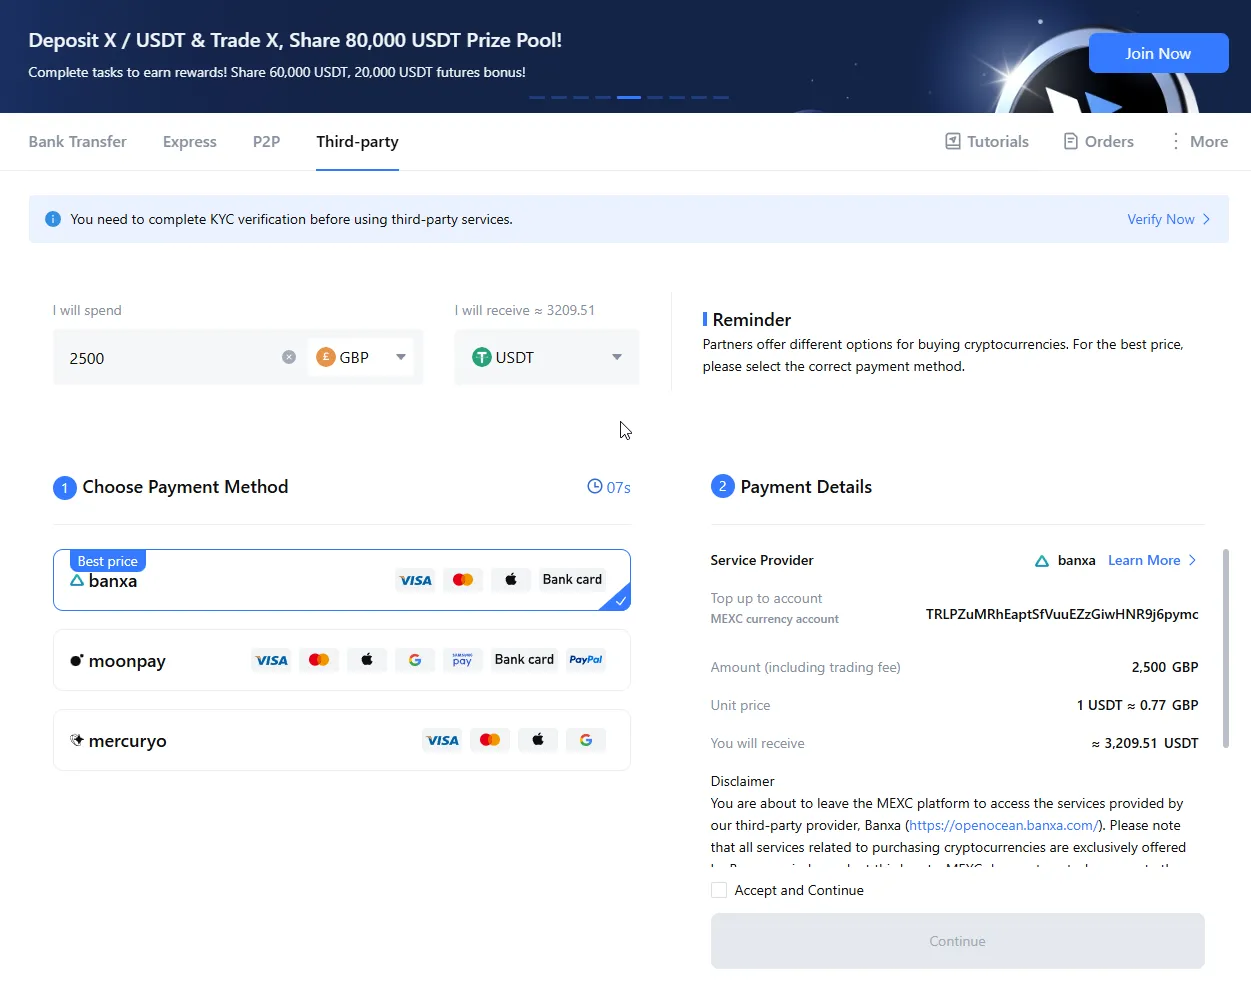Click the USDT Tether coin icon

tap(482, 357)
